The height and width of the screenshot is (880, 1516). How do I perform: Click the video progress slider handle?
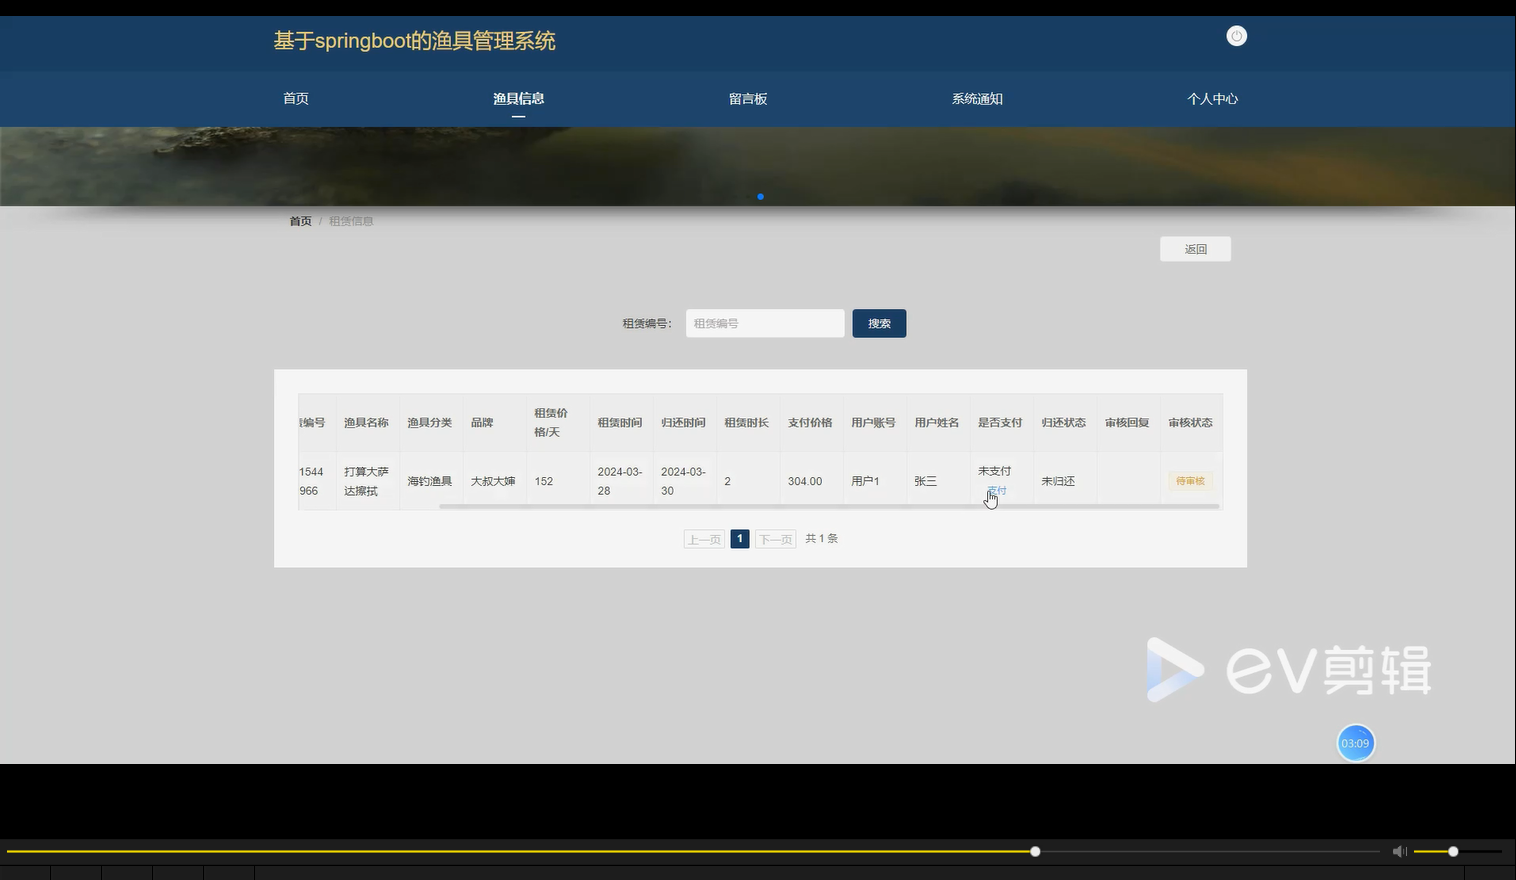(1035, 851)
